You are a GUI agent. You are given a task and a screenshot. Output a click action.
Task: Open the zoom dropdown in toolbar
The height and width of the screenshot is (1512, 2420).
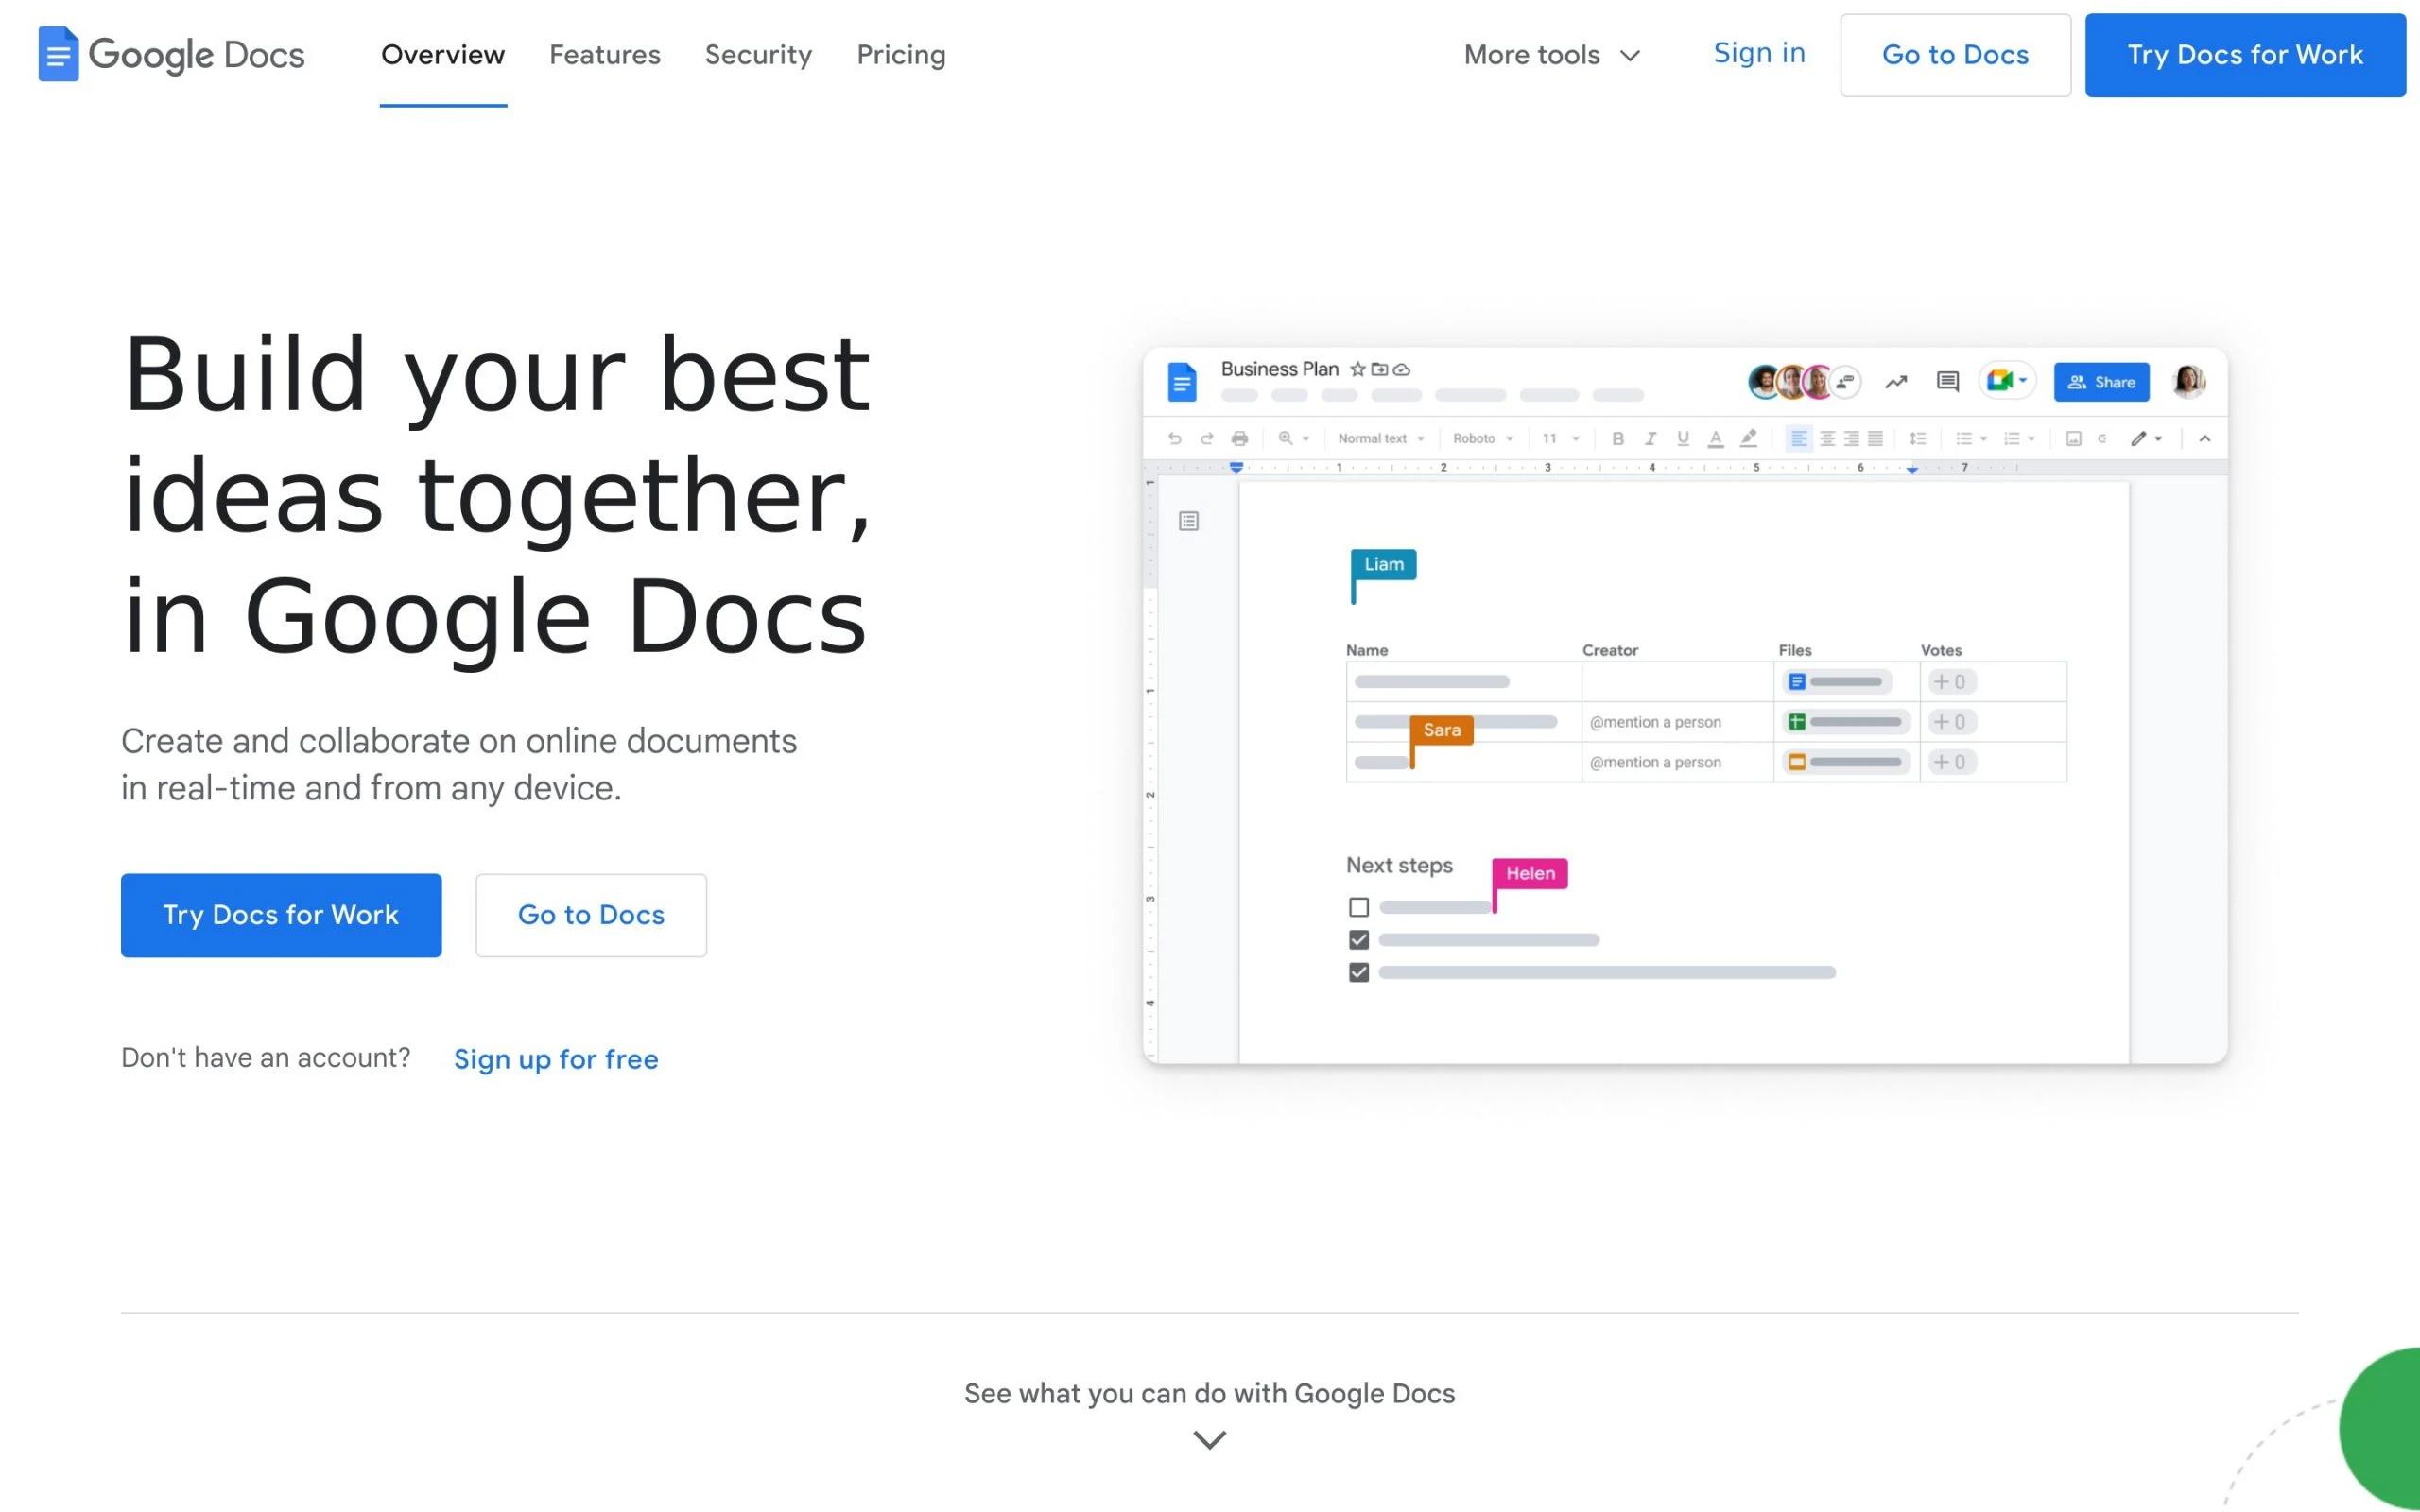click(1293, 438)
